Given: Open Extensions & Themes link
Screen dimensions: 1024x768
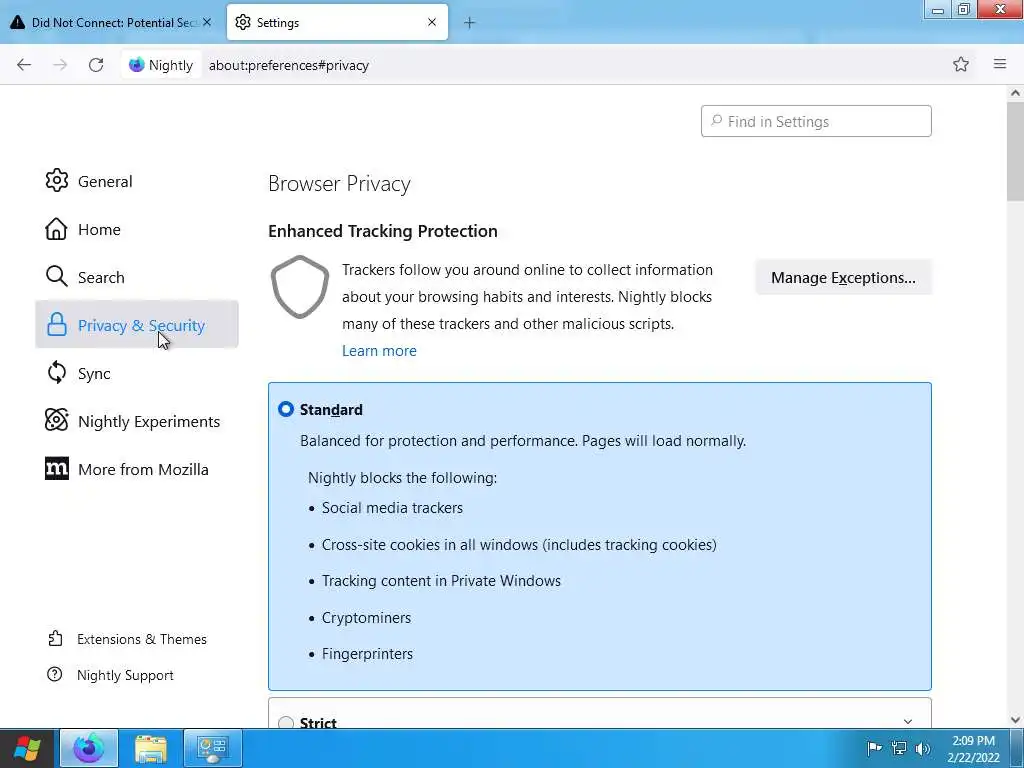Looking at the screenshot, I should point(142,639).
